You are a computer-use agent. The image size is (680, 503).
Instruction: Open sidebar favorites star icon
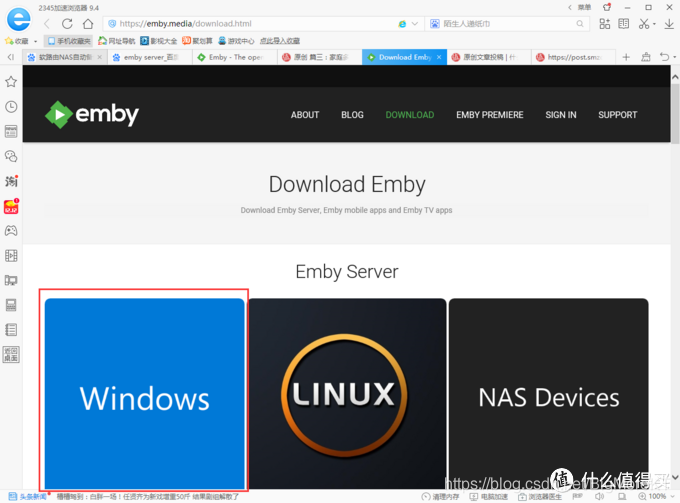click(11, 82)
